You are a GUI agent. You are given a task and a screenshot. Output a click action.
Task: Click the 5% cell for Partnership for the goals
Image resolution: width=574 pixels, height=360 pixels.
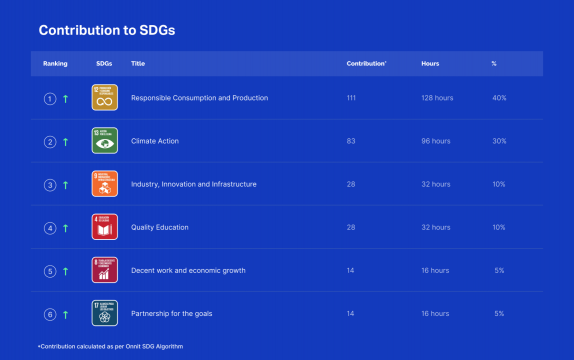click(x=499, y=313)
